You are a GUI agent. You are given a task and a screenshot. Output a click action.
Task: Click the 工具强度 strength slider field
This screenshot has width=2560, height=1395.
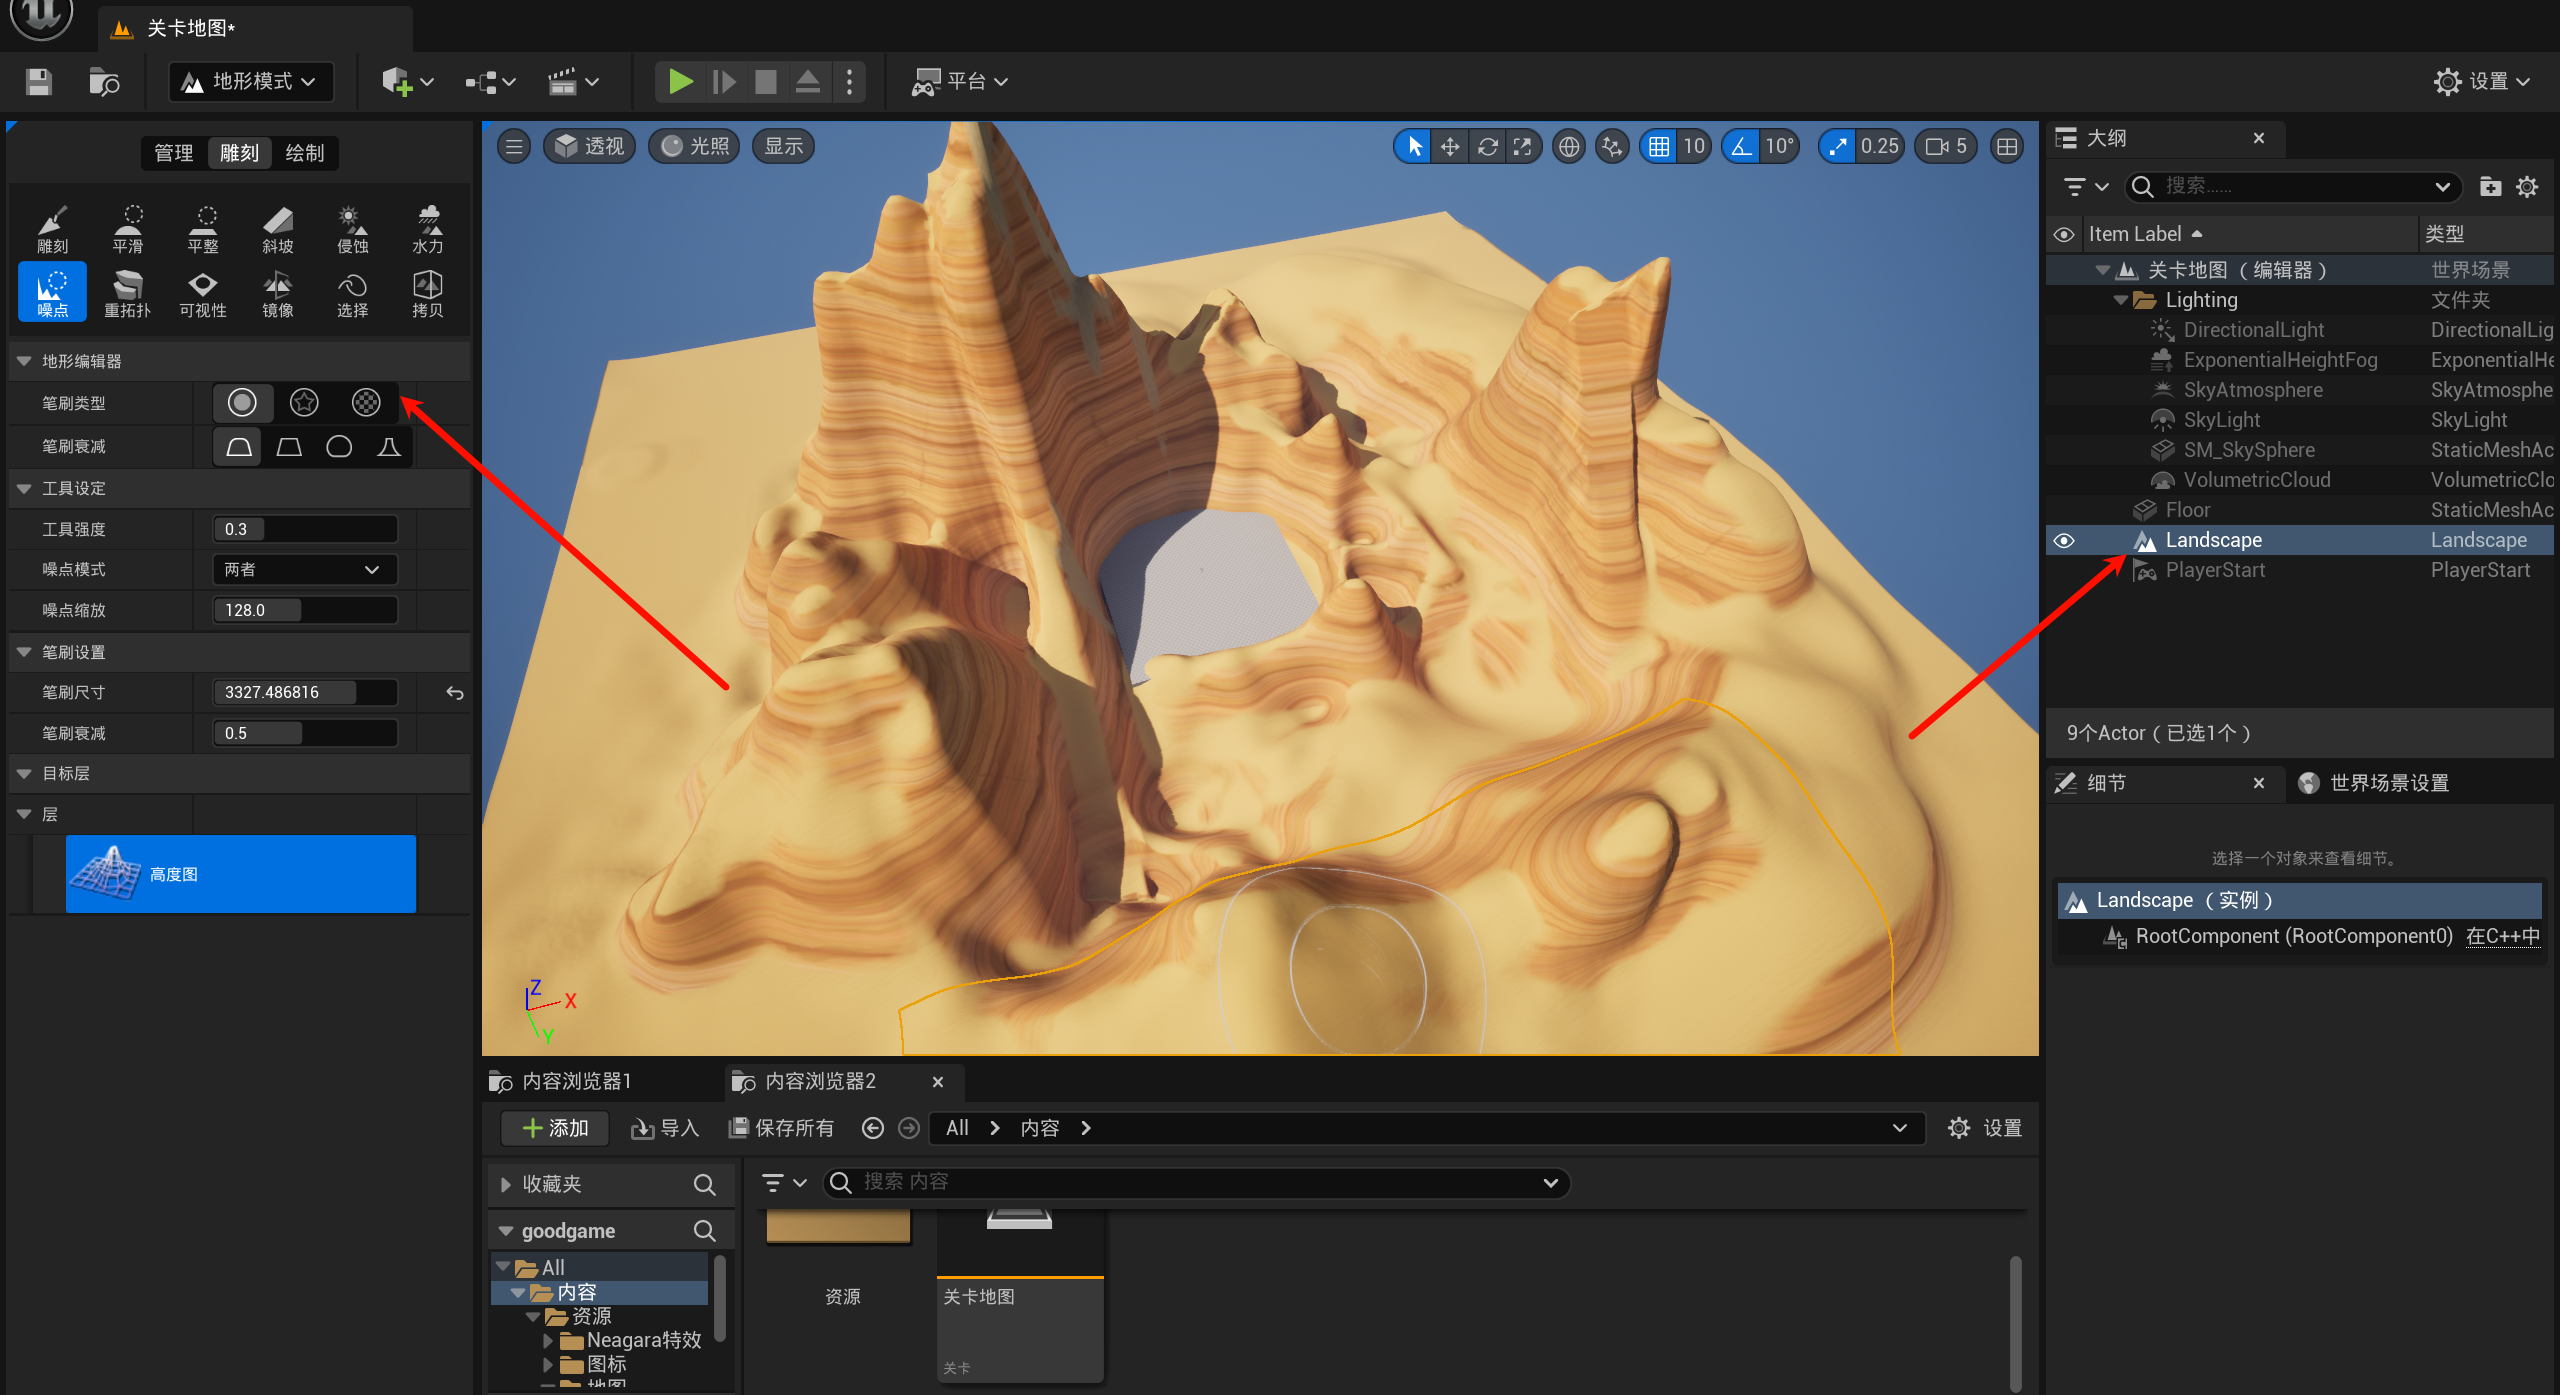(304, 529)
